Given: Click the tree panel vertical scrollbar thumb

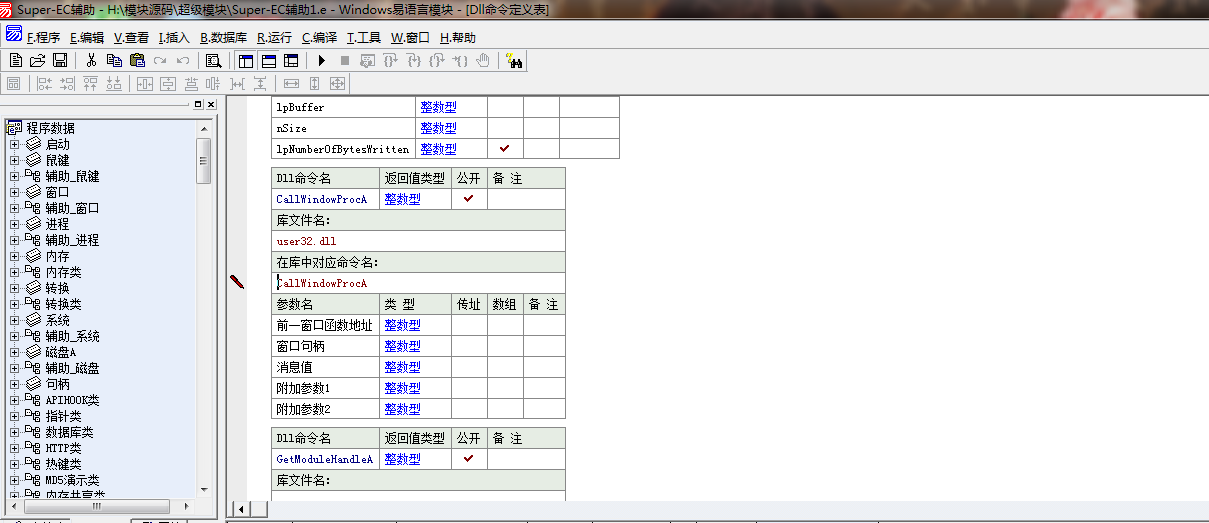Looking at the screenshot, I should click(x=204, y=160).
